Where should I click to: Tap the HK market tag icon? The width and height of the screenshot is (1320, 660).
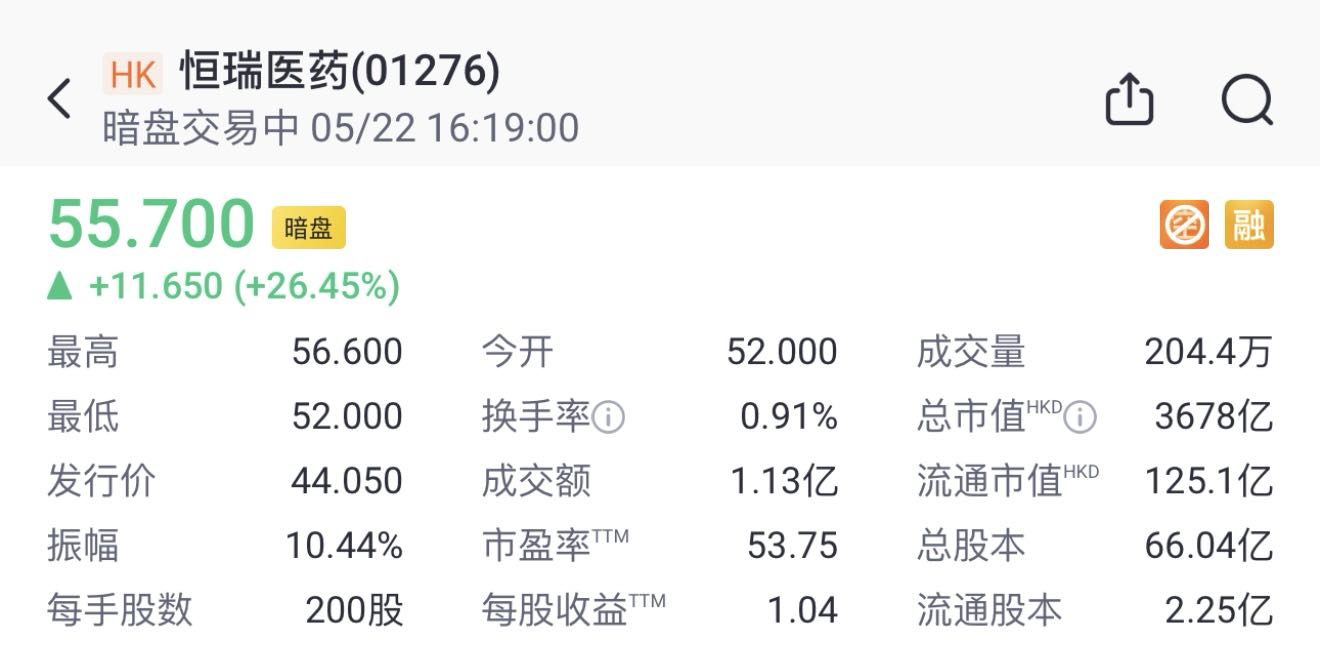click(x=133, y=73)
